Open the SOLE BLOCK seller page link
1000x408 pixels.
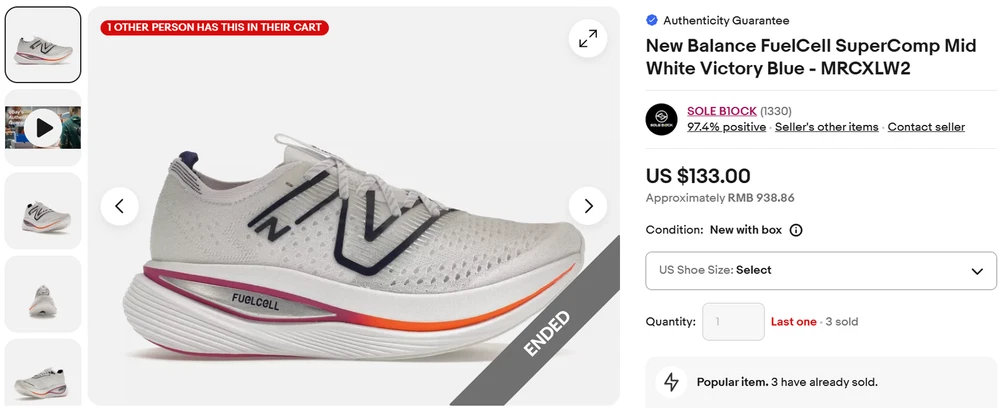tap(721, 111)
